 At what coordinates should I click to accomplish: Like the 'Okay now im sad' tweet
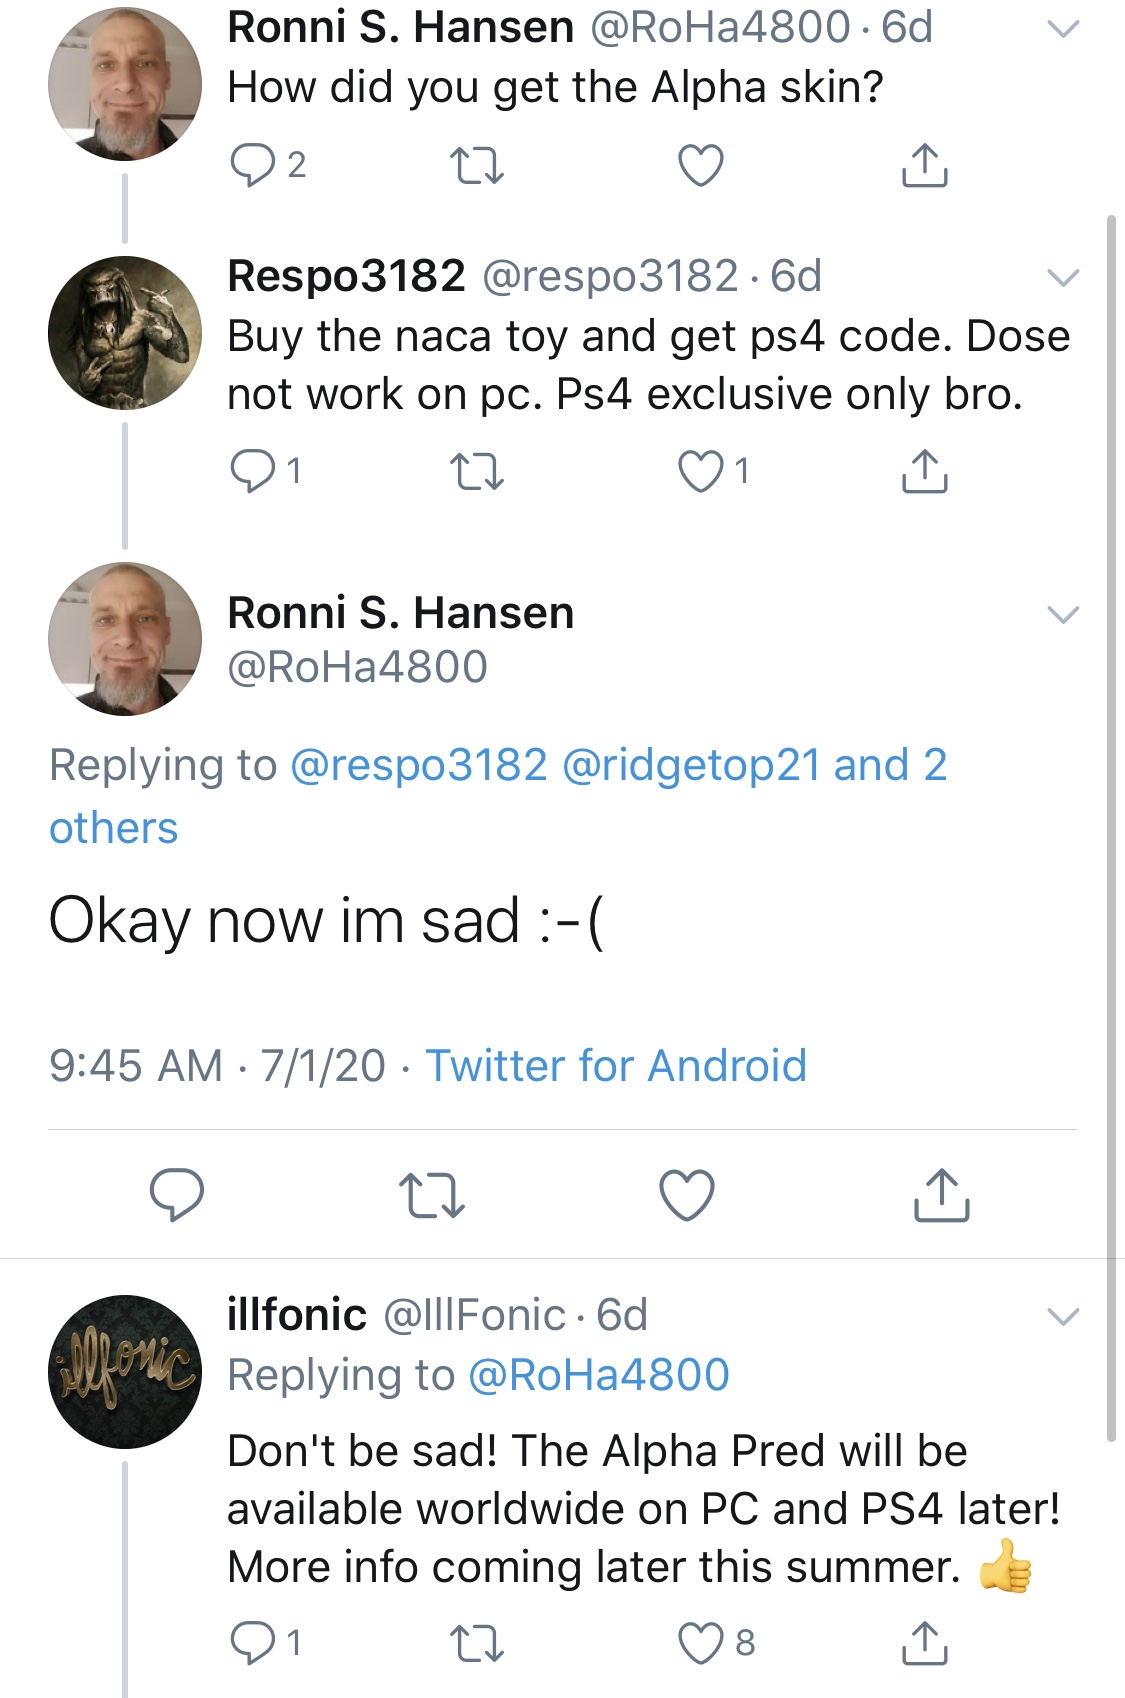(x=687, y=1195)
